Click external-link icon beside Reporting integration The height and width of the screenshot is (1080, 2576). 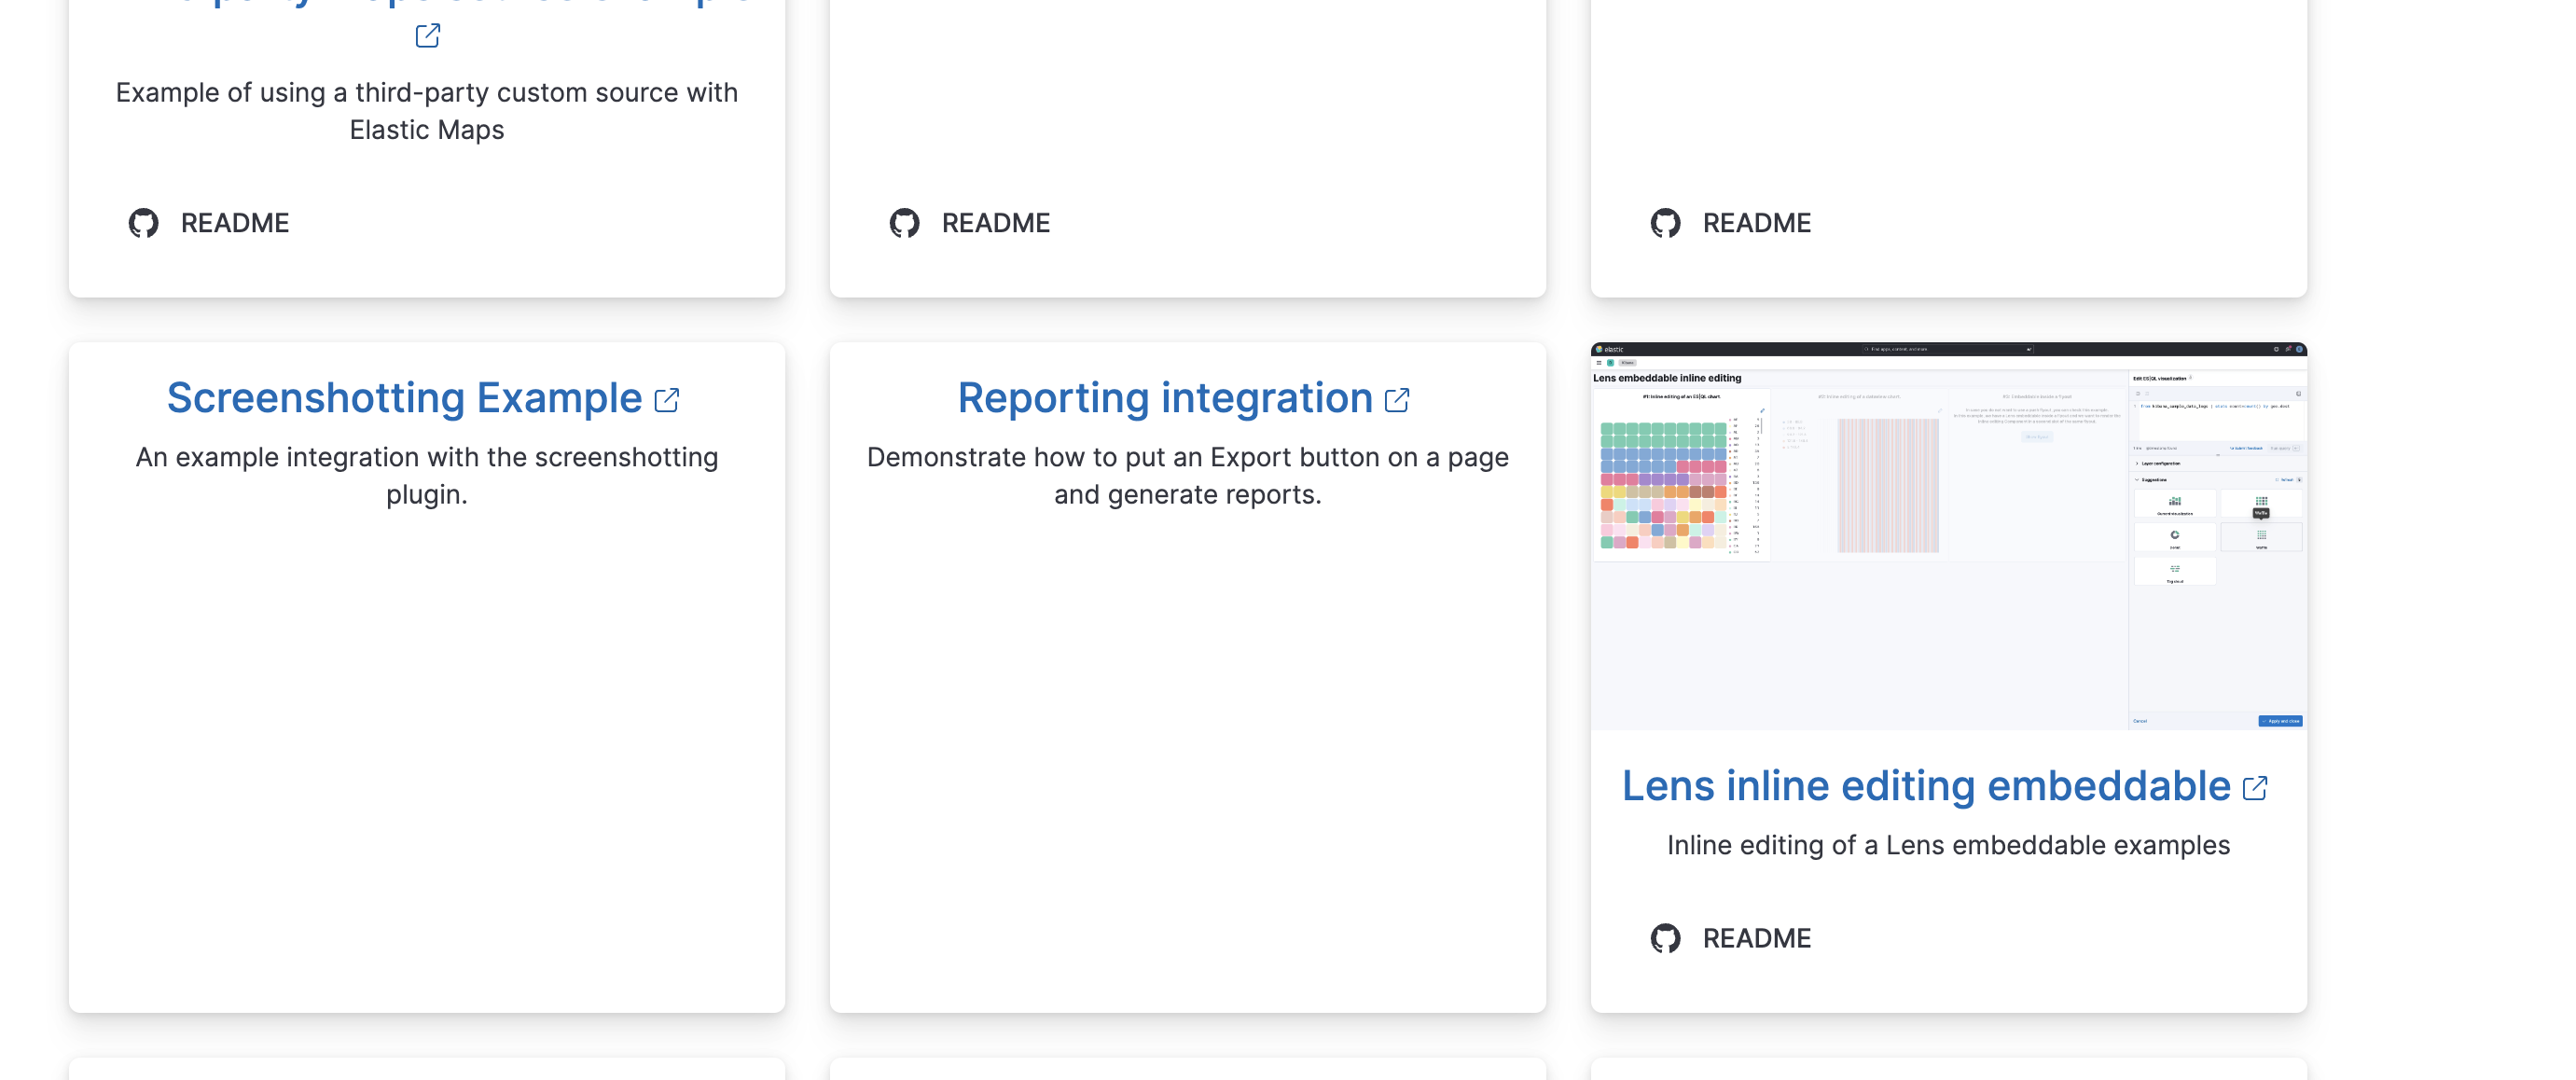click(1397, 400)
